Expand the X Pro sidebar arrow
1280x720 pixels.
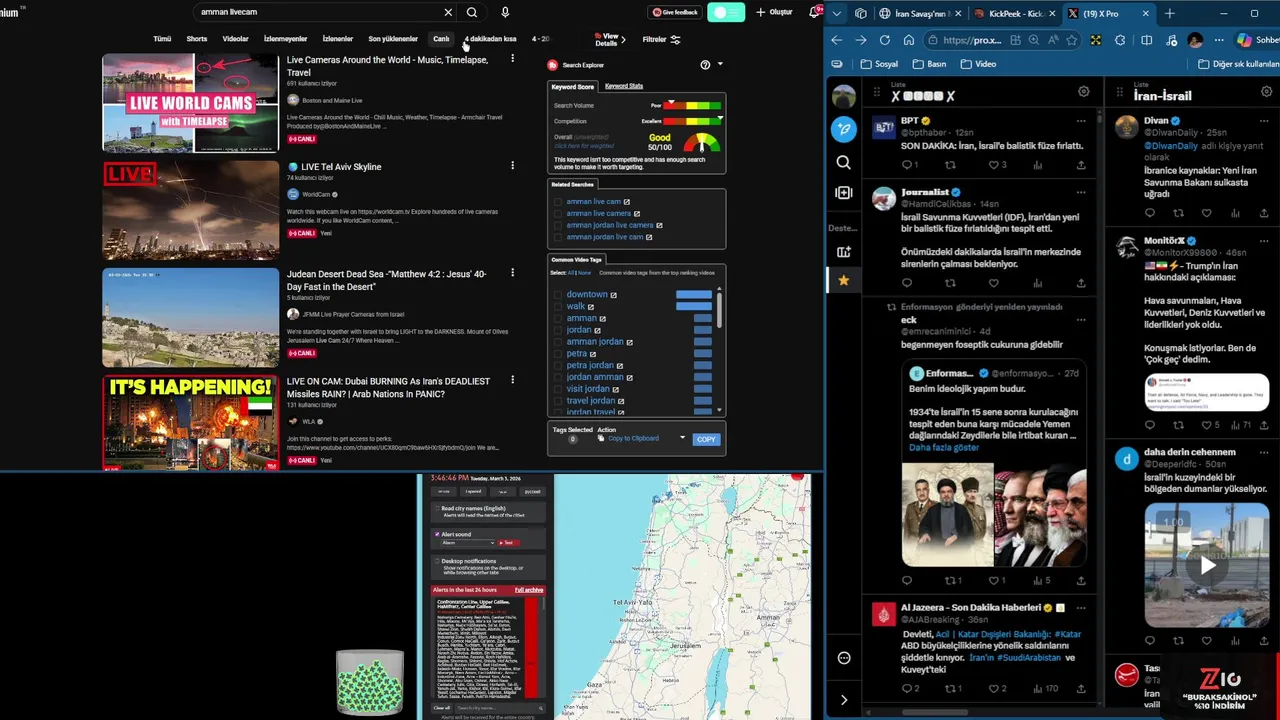pos(844,700)
